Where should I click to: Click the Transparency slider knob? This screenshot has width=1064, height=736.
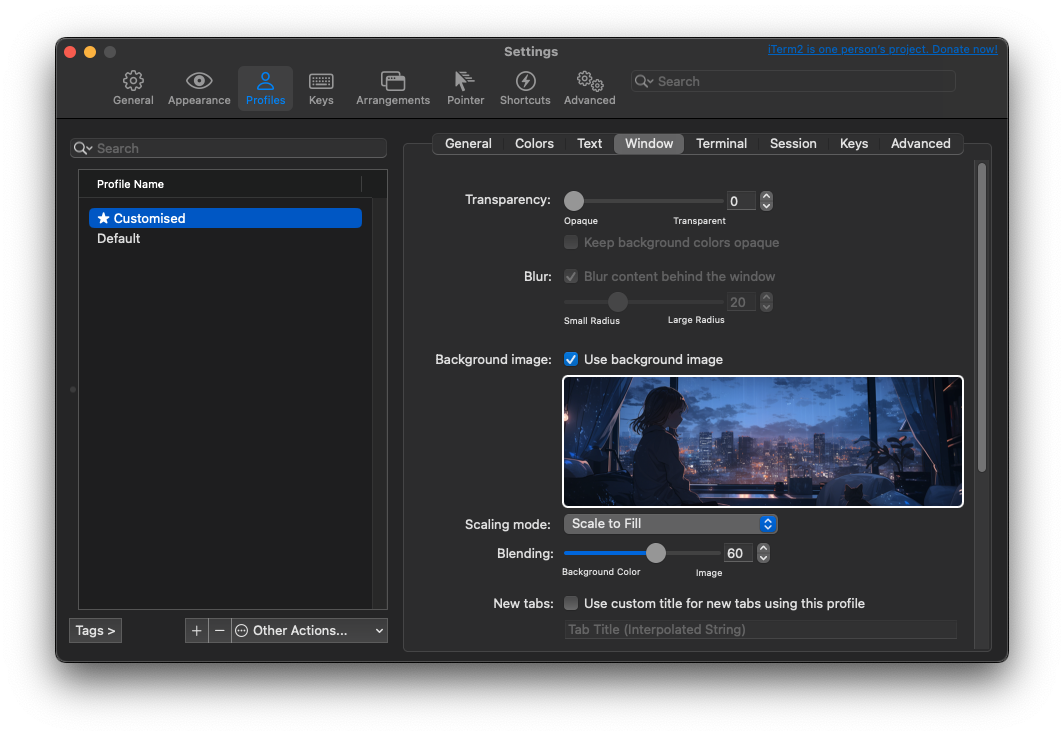click(574, 200)
